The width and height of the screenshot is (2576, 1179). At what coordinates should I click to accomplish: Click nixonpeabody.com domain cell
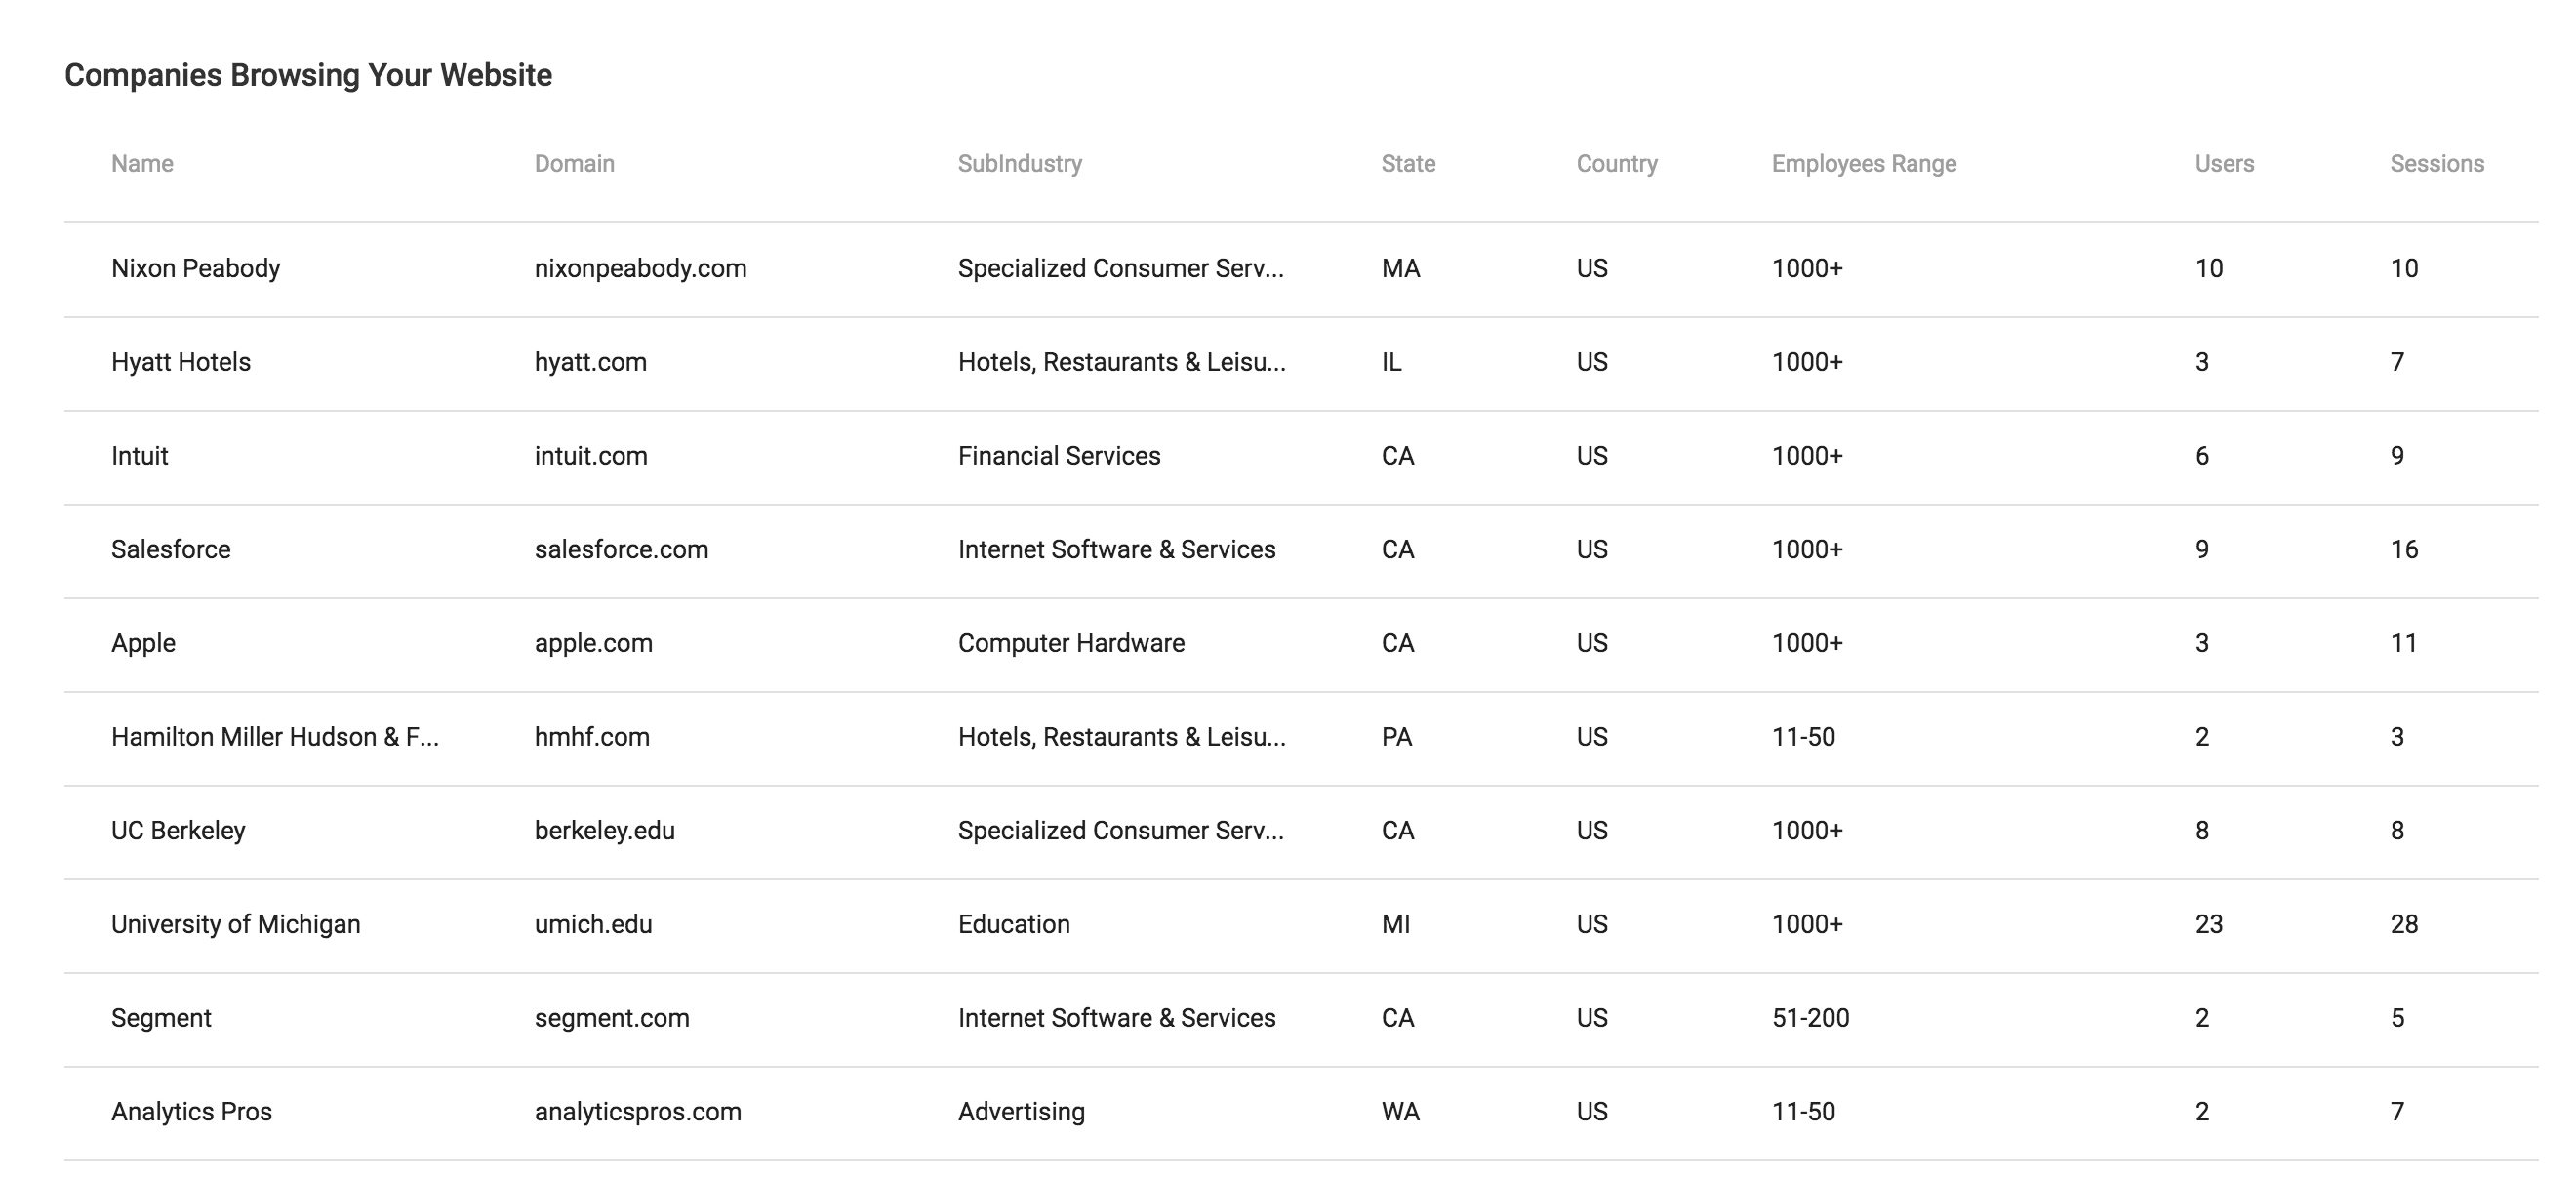click(x=640, y=269)
